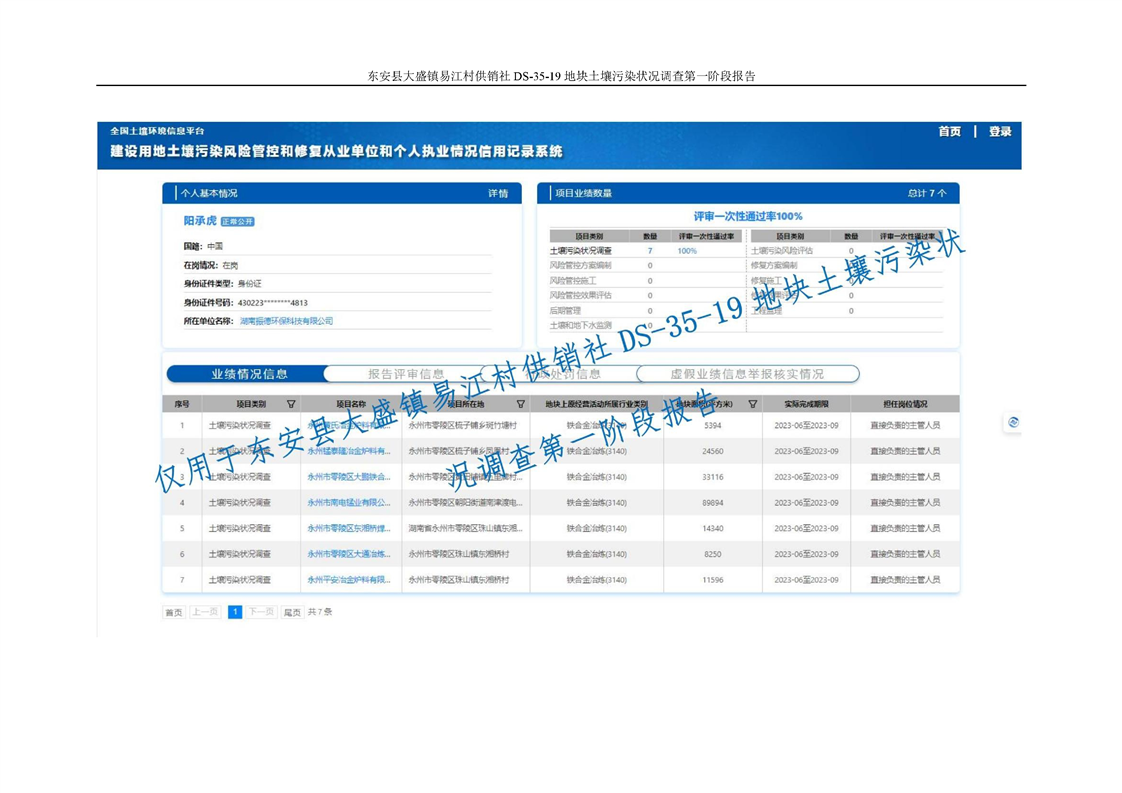Open the 报告评审信息 tab
The image size is (1122, 793).
tap(406, 374)
